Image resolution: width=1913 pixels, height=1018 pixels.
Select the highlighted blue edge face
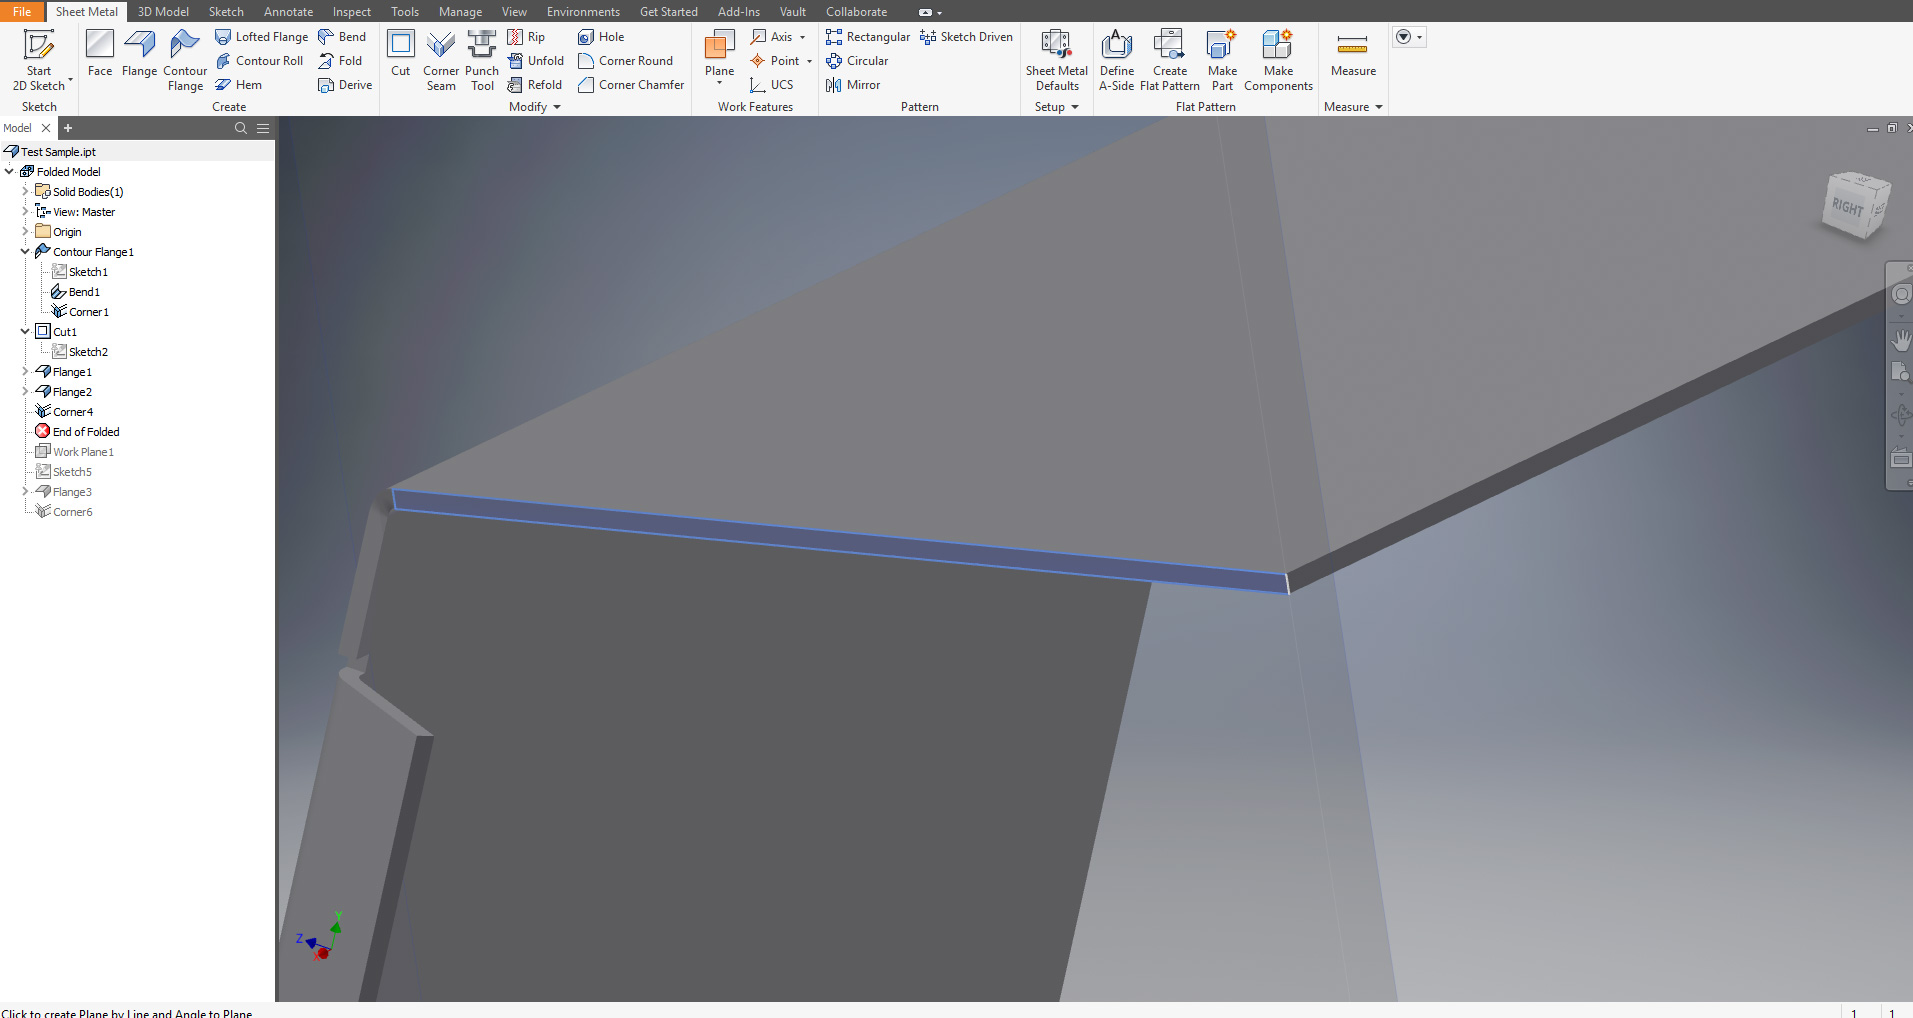[x=840, y=540]
